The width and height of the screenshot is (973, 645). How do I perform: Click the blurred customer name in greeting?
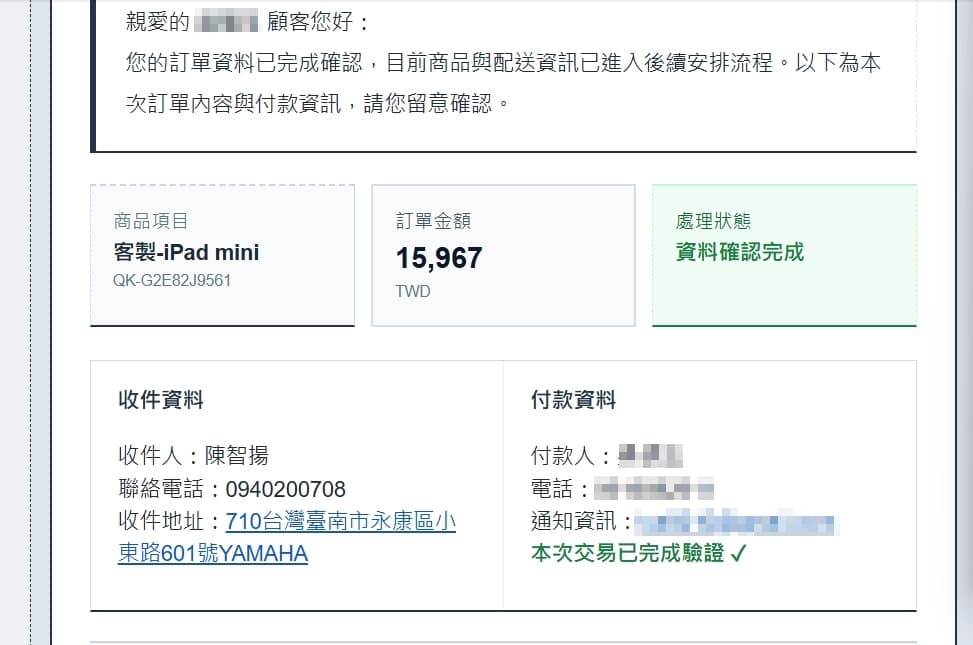[226, 22]
